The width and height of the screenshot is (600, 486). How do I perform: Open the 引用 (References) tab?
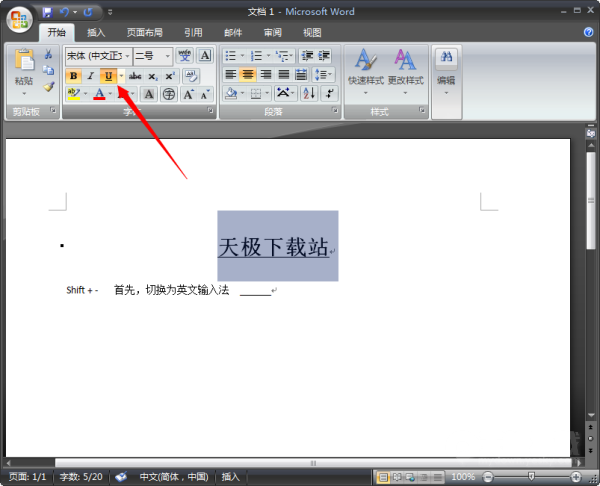tap(193, 33)
